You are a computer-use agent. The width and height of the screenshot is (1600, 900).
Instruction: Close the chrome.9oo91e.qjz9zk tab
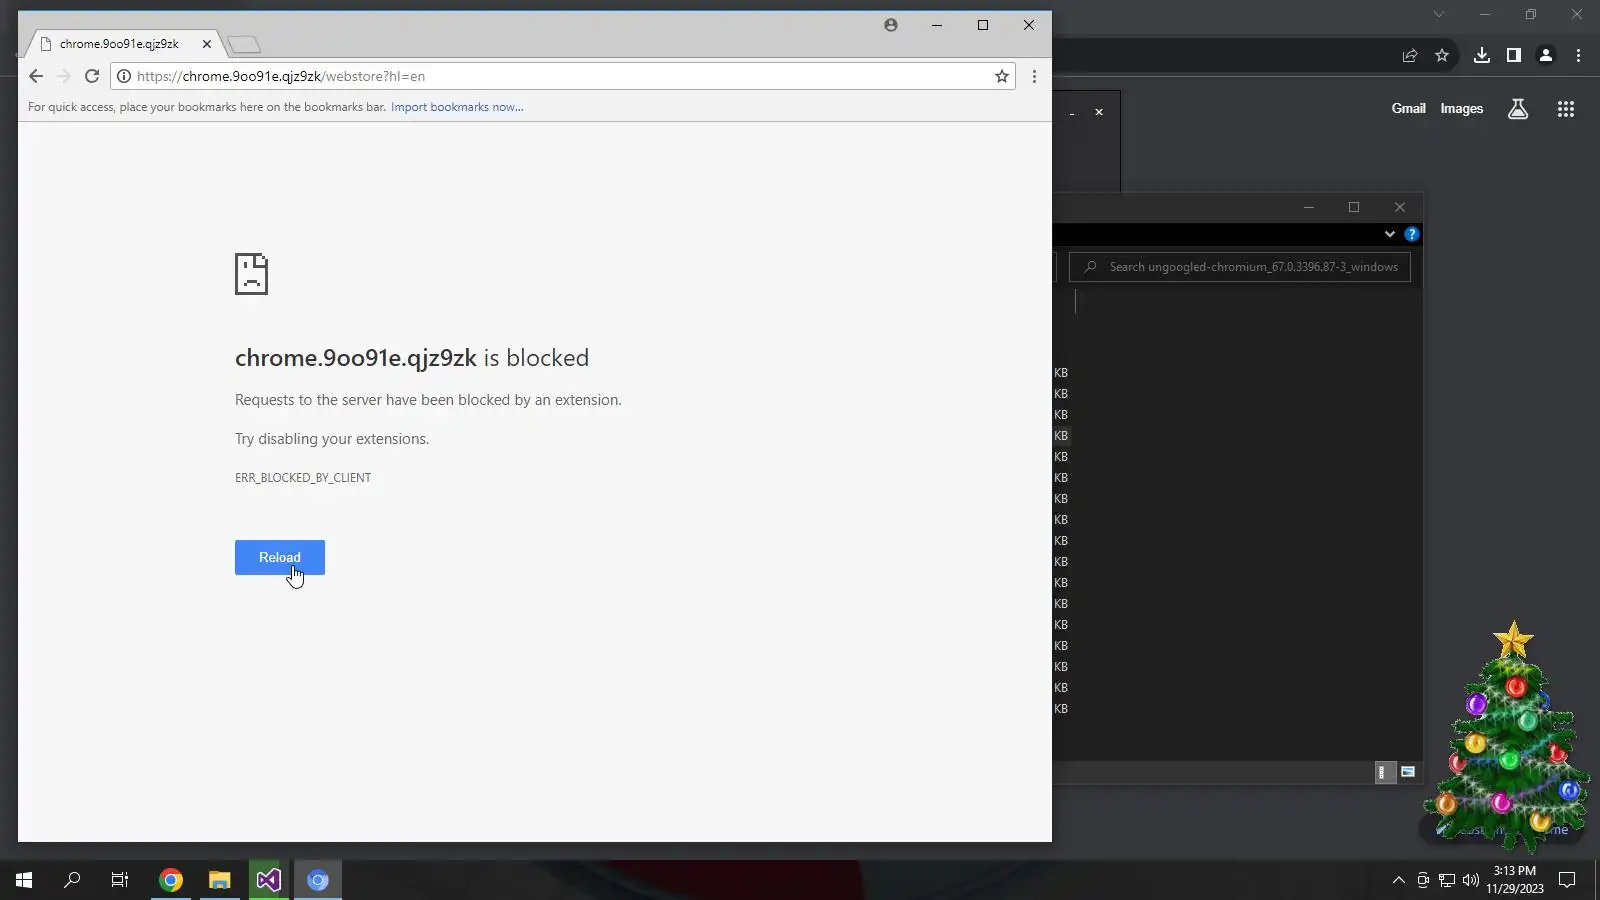(207, 44)
